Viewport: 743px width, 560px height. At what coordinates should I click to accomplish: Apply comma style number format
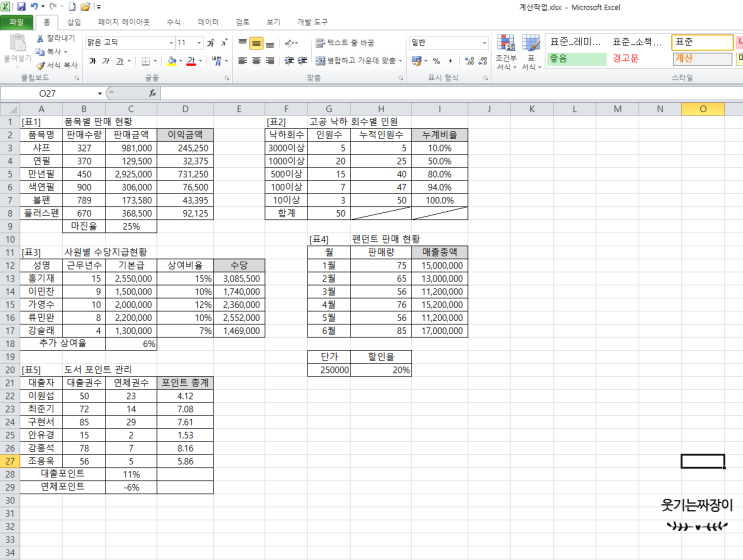[450, 61]
